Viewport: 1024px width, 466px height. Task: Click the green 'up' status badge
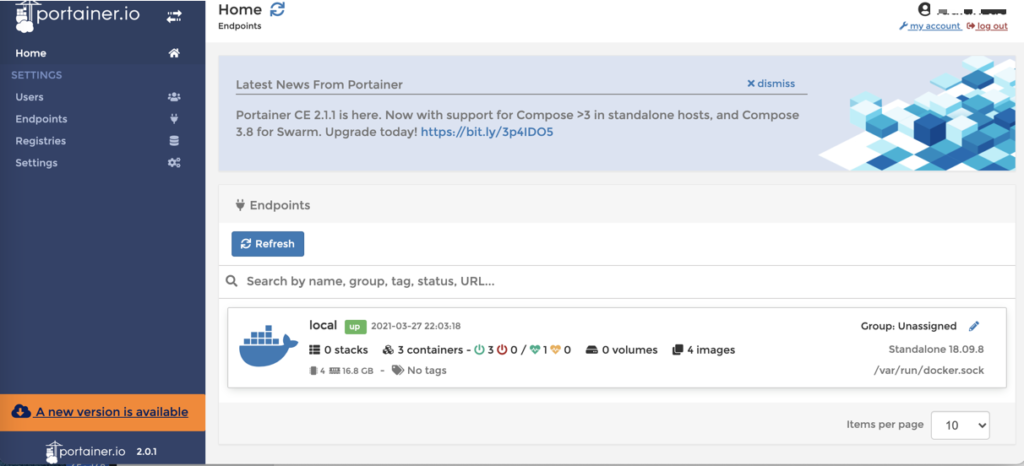355,326
